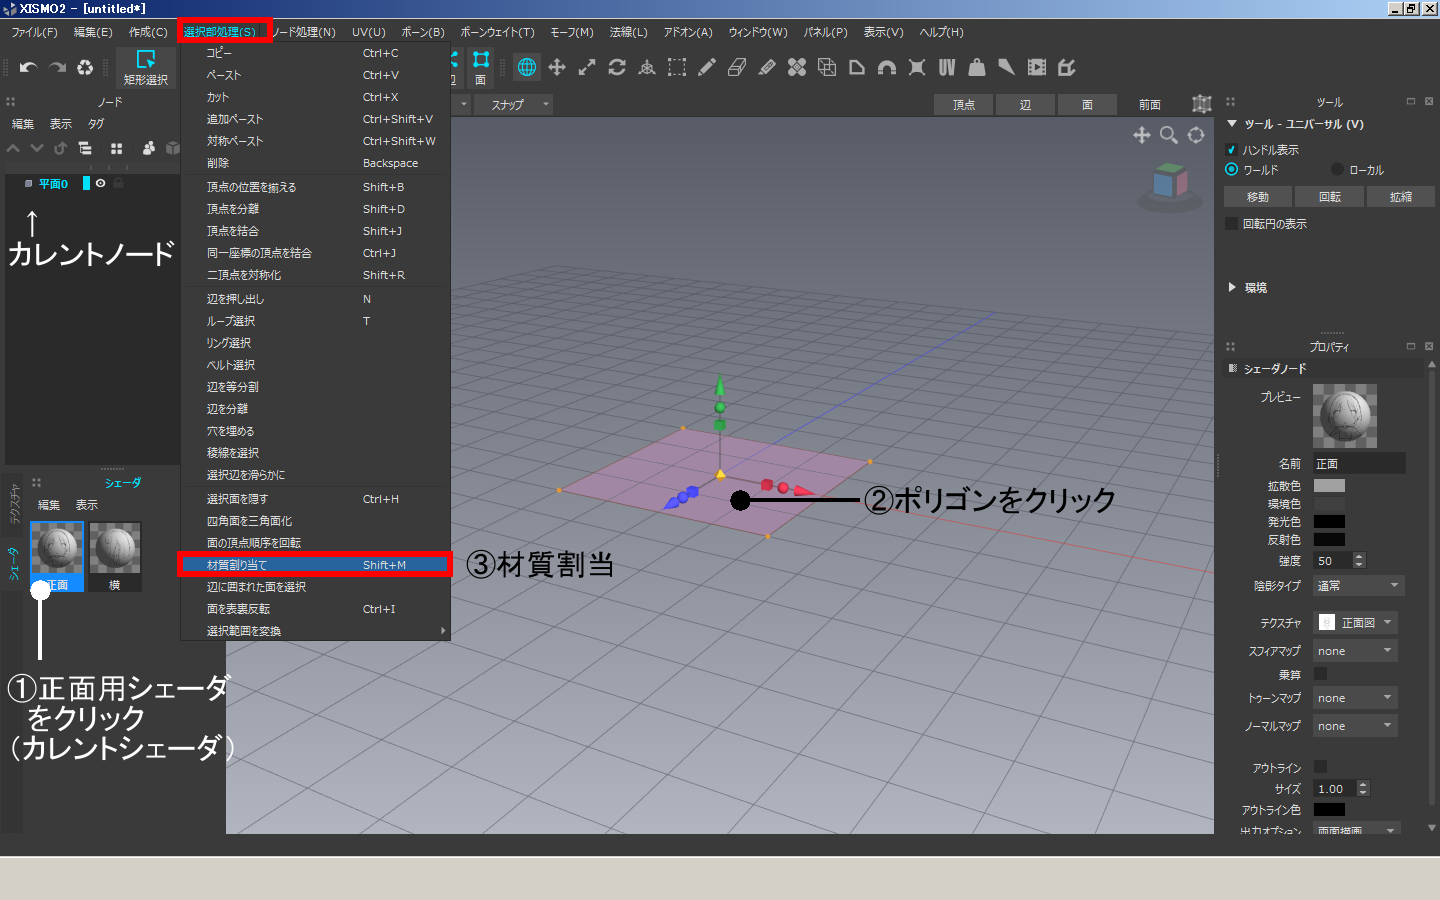Image resolution: width=1440 pixels, height=900 pixels.
Task: Click the 発光色 color swatch
Action: pos(1329,522)
